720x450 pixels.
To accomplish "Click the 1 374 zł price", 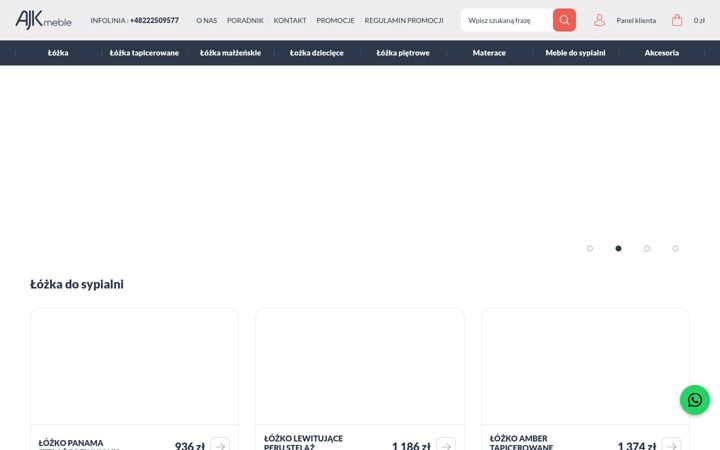I will click(x=636, y=445).
